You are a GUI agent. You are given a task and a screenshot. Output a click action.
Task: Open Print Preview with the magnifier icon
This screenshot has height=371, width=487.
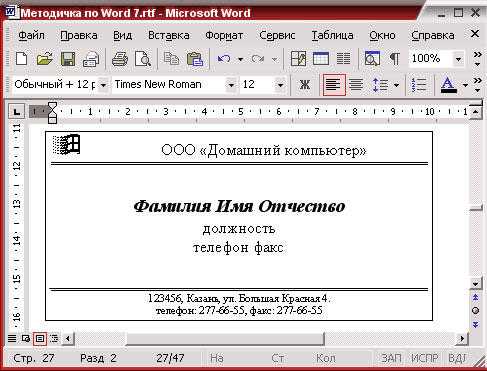coord(143,59)
